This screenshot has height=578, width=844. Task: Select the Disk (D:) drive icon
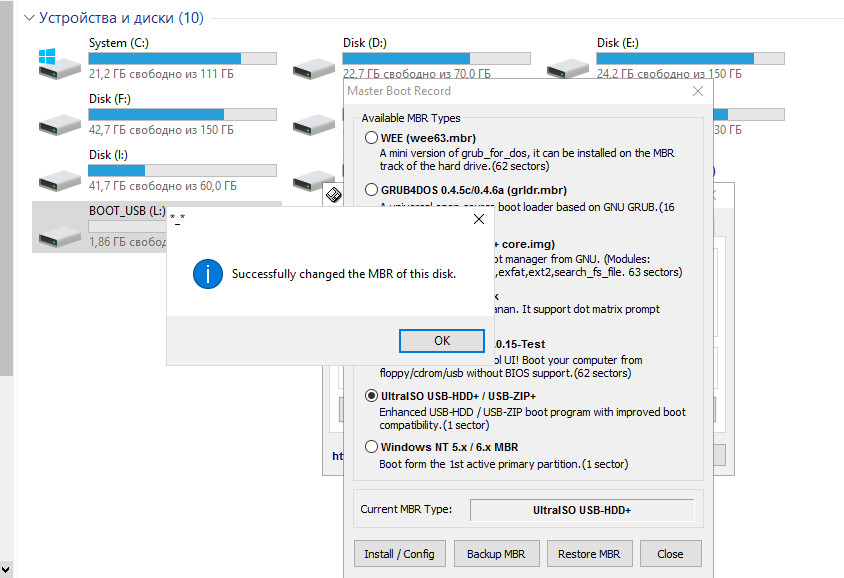[x=313, y=66]
